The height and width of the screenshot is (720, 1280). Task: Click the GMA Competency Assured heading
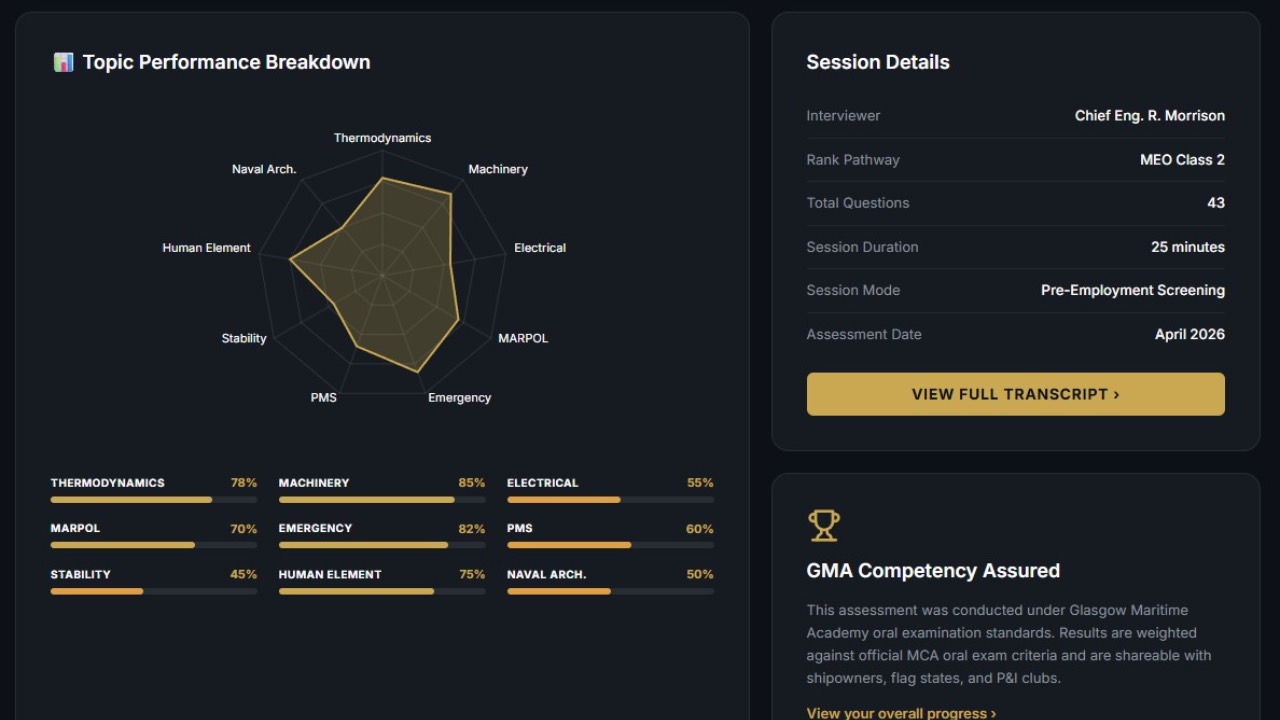pyautogui.click(x=933, y=571)
